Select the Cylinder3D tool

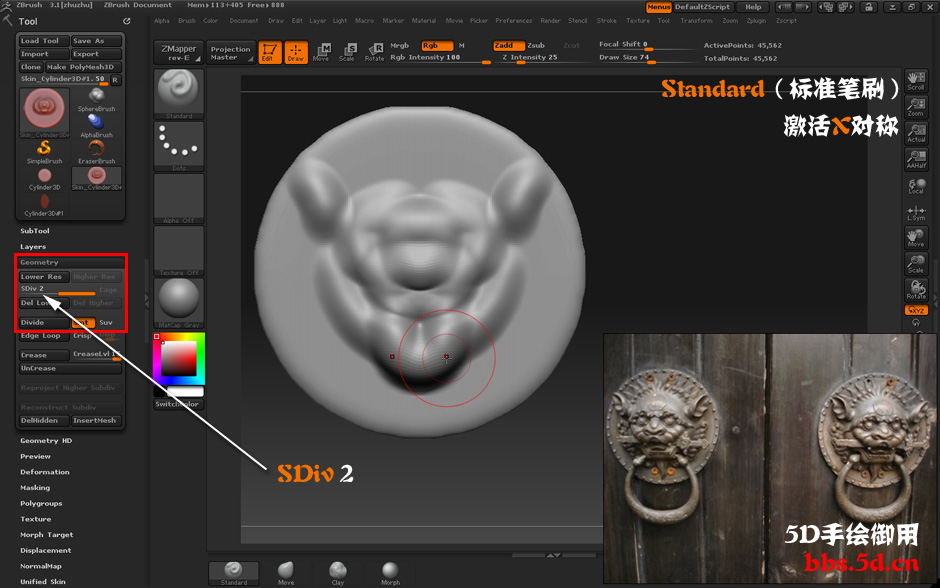coord(44,179)
